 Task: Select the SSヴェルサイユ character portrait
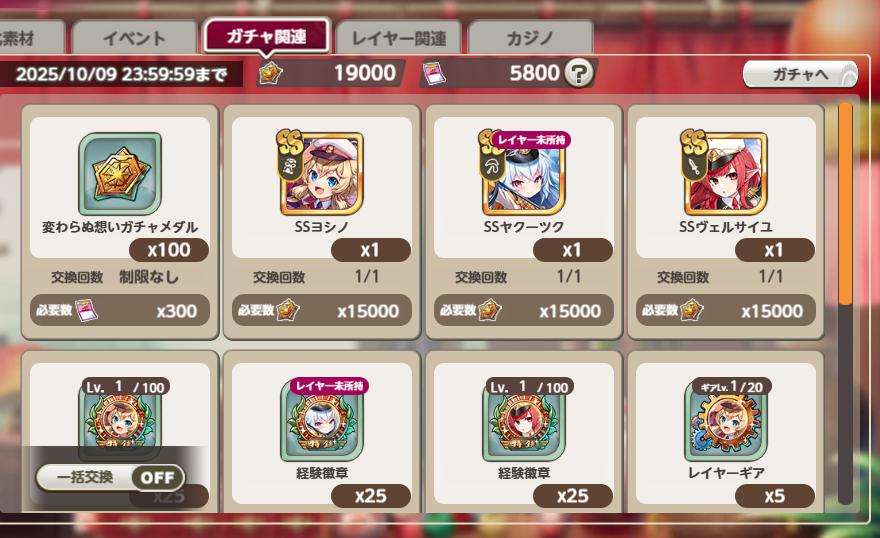[725, 173]
